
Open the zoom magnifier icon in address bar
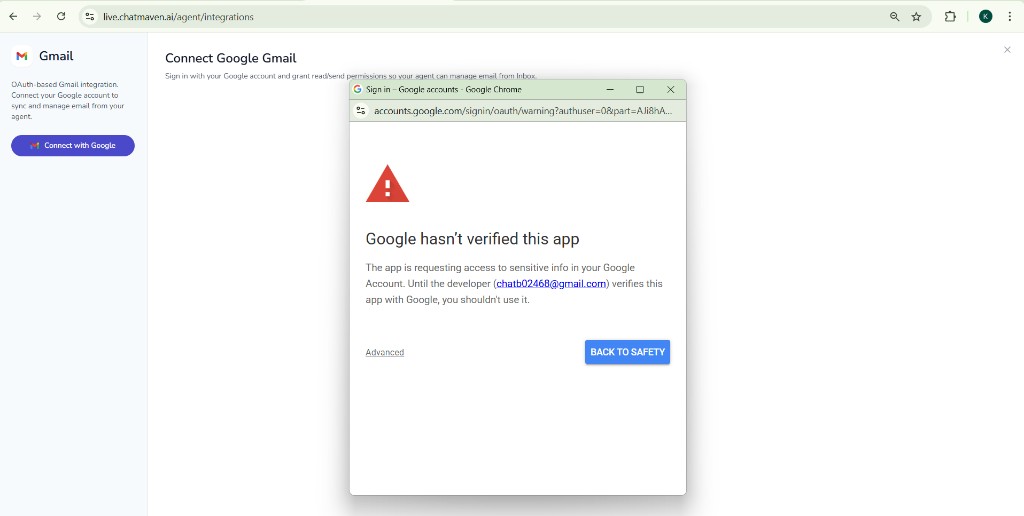pyautogui.click(x=895, y=17)
